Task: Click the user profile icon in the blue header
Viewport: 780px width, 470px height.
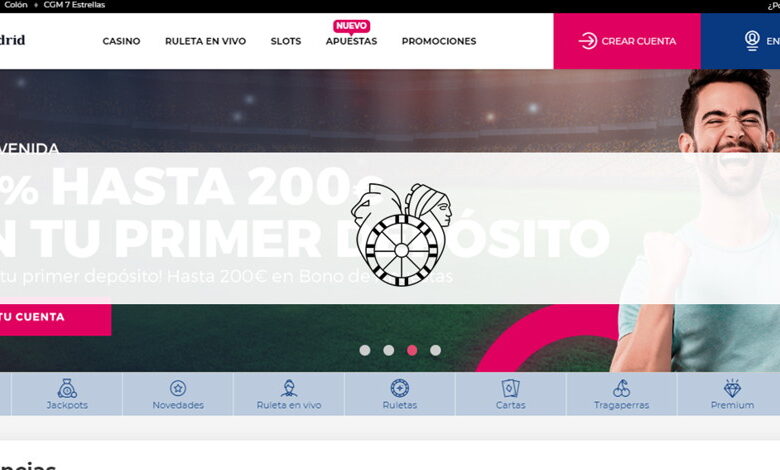Action: coord(752,41)
